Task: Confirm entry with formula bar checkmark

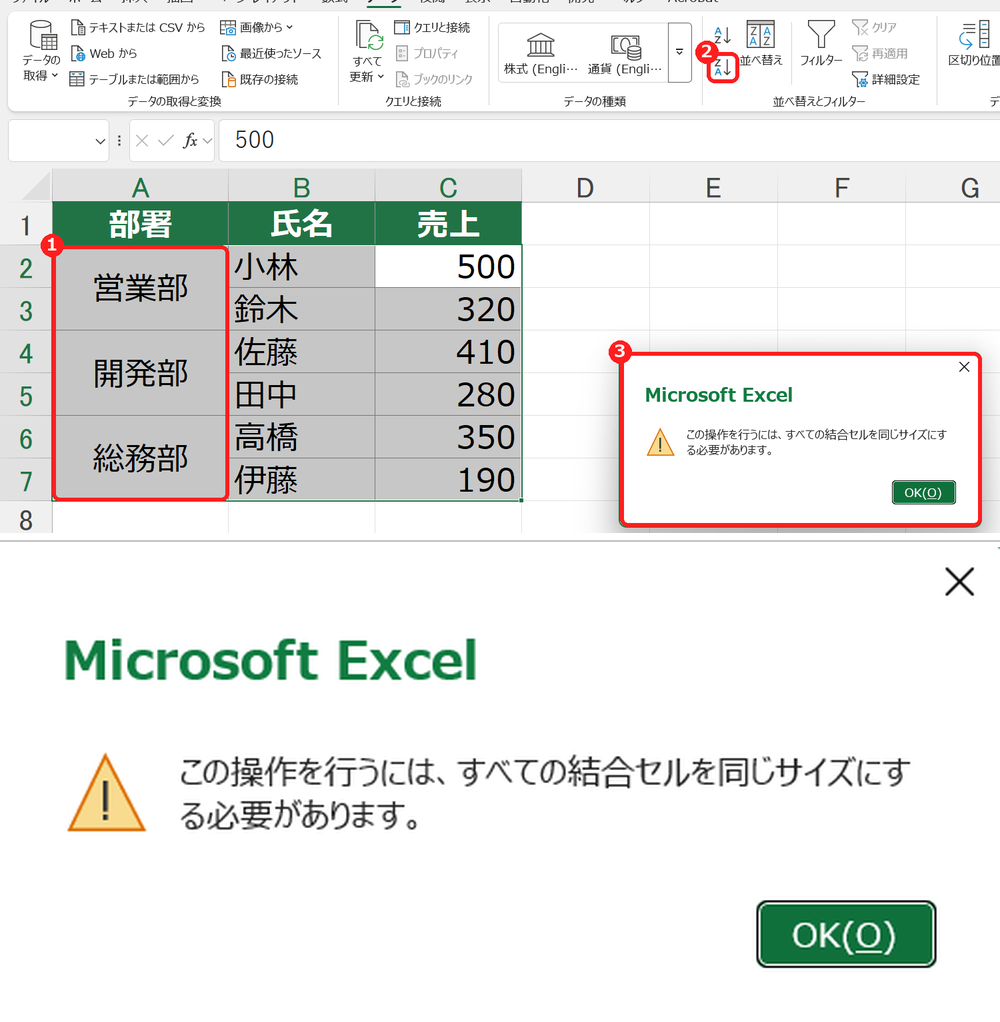Action: 166,141
